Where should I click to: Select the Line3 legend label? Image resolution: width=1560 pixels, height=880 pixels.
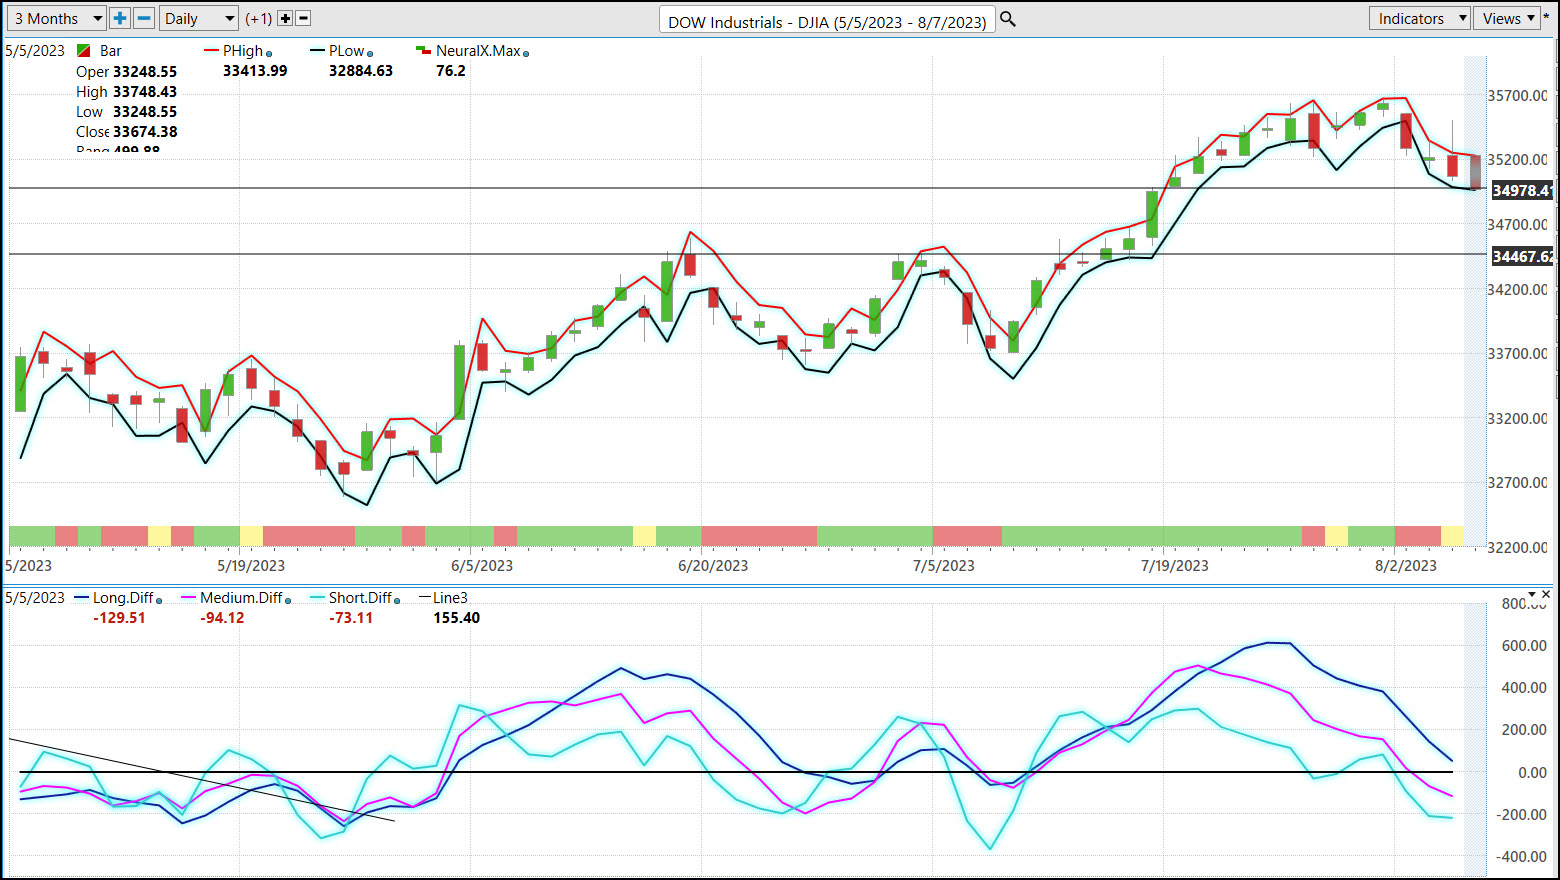[450, 598]
